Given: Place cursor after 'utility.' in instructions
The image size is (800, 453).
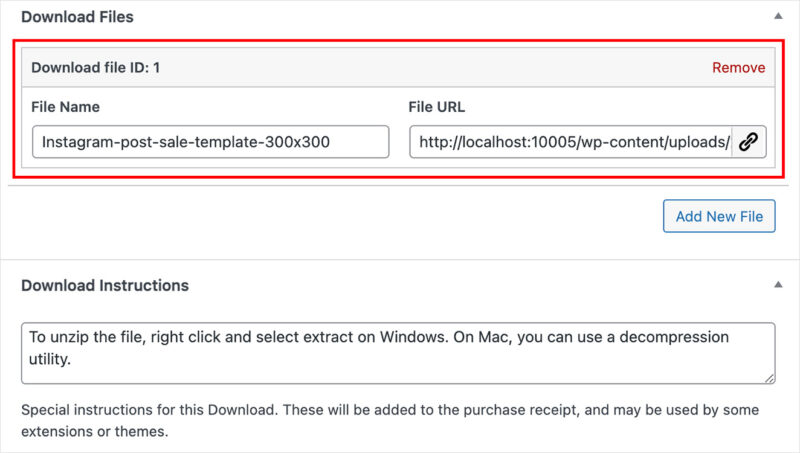Looking at the screenshot, I should tap(72, 360).
